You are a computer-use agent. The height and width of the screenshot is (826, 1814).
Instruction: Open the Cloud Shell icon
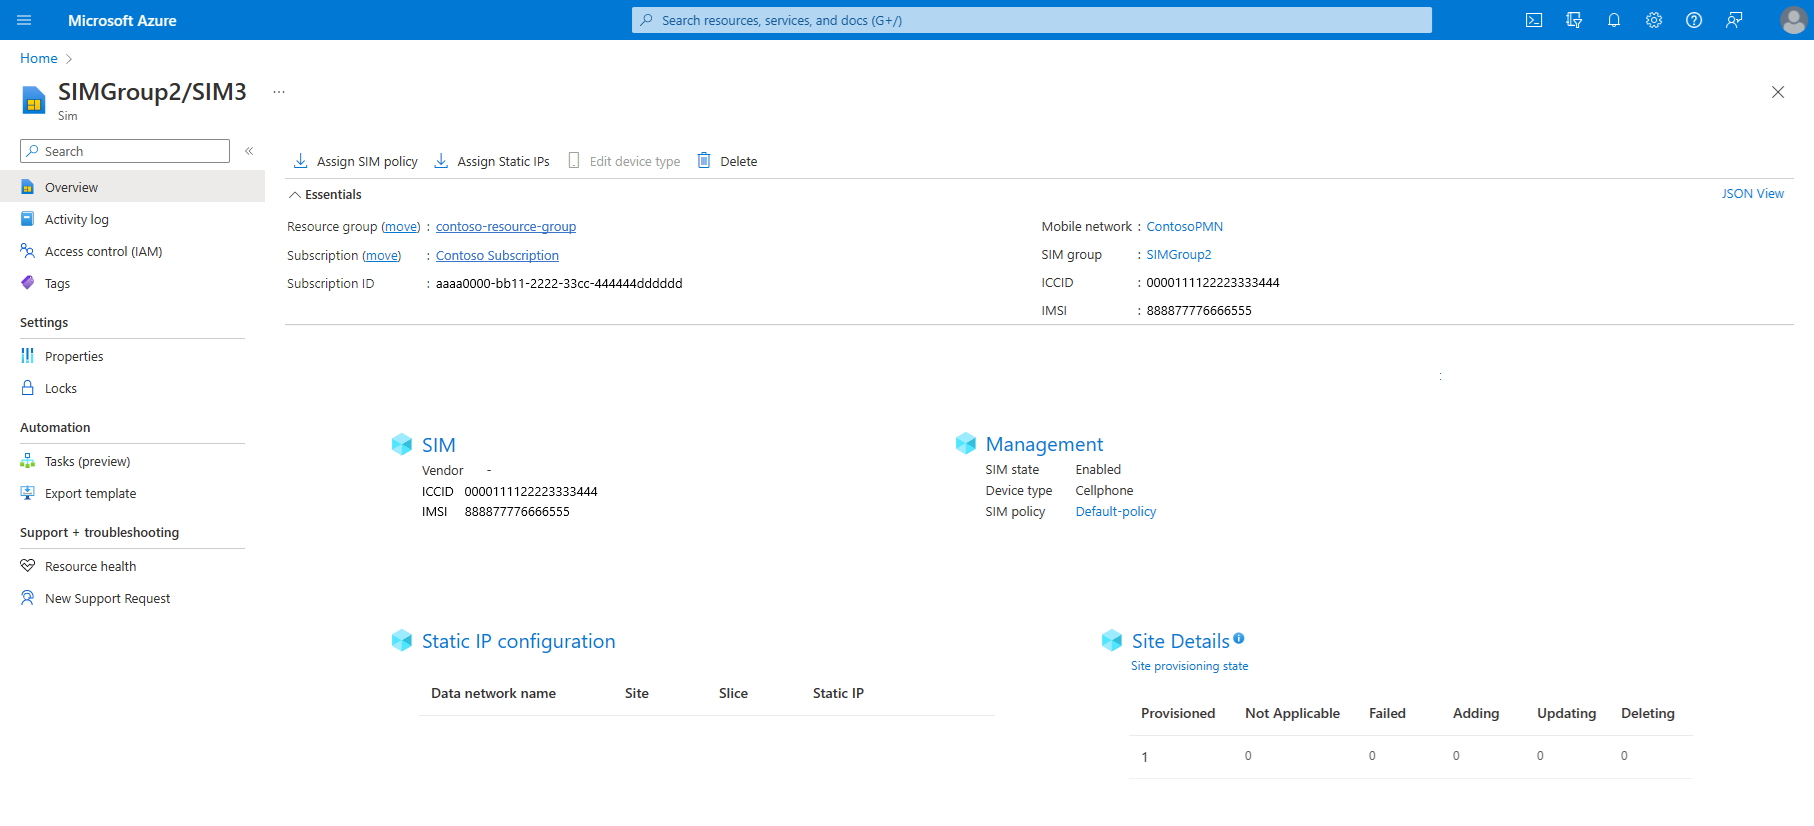click(1533, 20)
